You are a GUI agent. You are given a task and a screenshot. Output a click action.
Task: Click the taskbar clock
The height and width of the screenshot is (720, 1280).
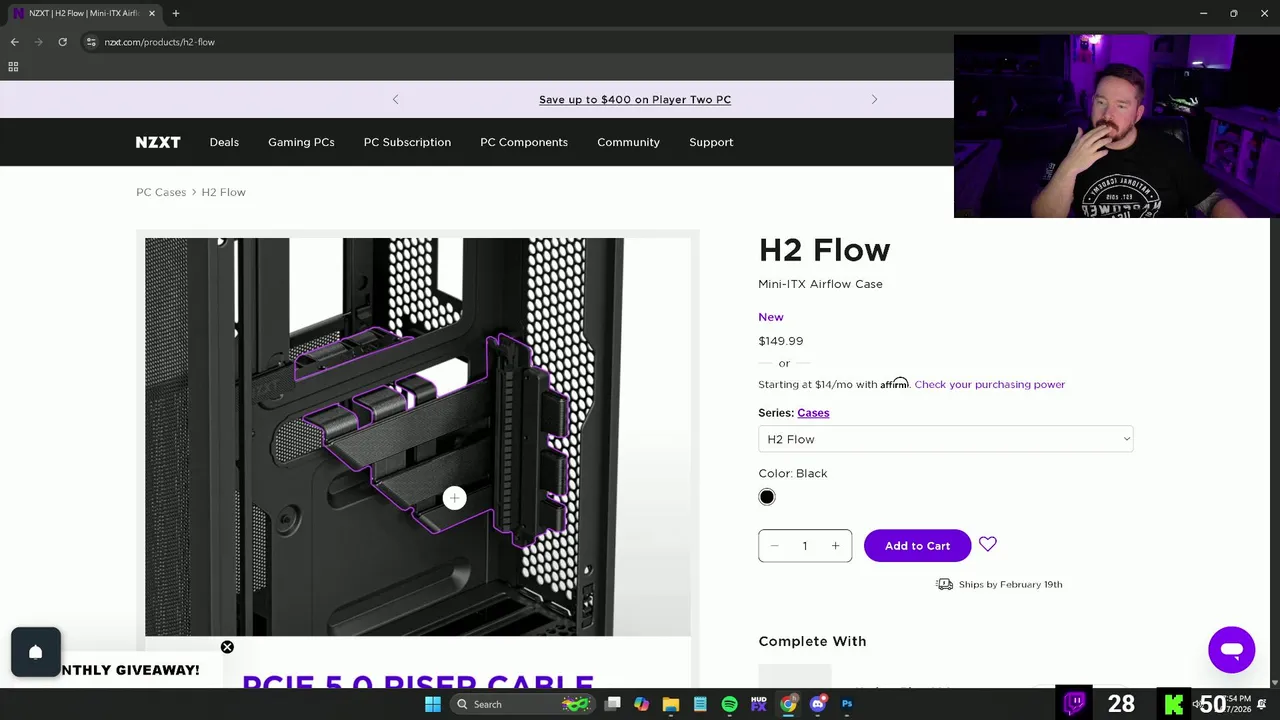click(1240, 704)
